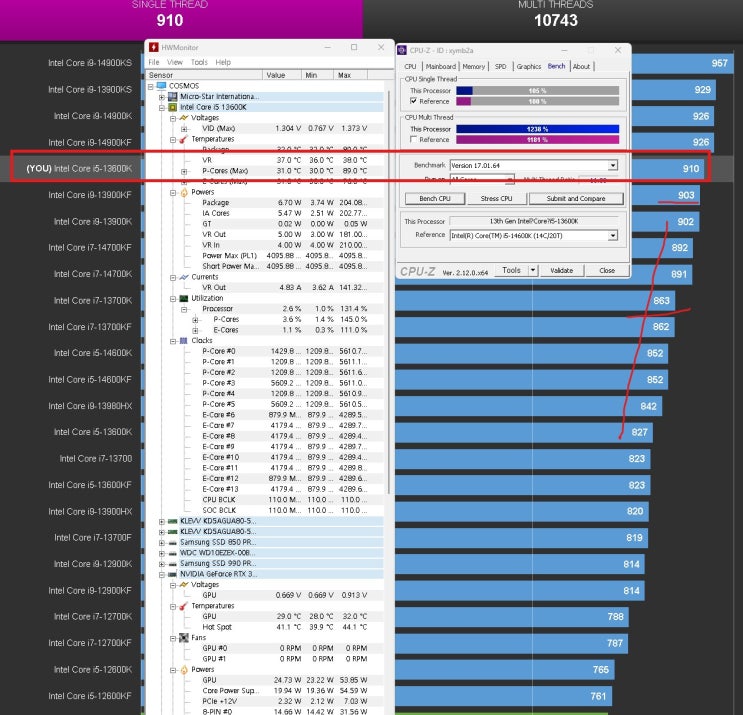Click the Clocks icon in HWMonitor
This screenshot has height=715, width=743.
[184, 340]
